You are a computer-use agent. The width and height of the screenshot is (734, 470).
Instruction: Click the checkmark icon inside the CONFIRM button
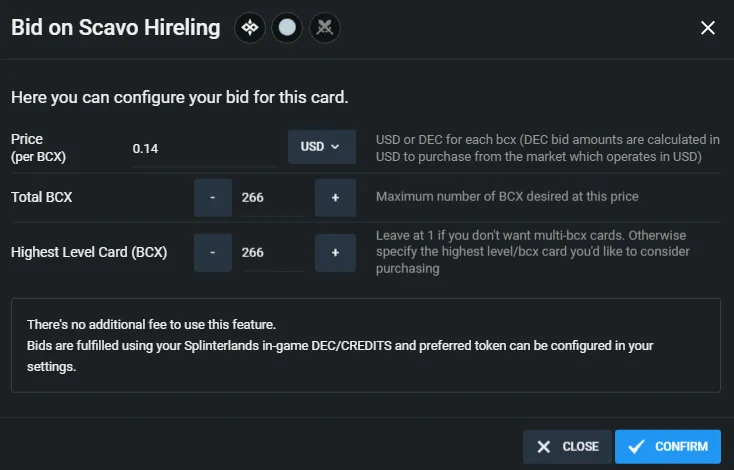coord(636,447)
